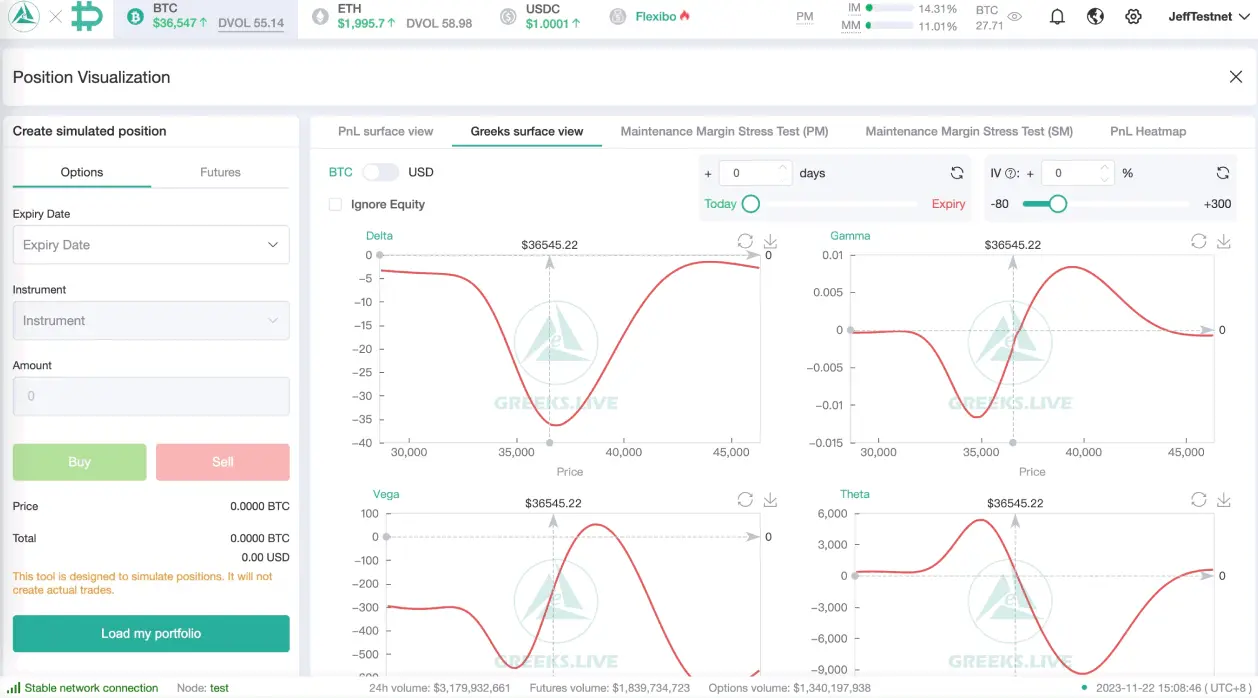The width and height of the screenshot is (1258, 698).
Task: Toggle the BTC/USD currency switch
Action: click(x=382, y=172)
